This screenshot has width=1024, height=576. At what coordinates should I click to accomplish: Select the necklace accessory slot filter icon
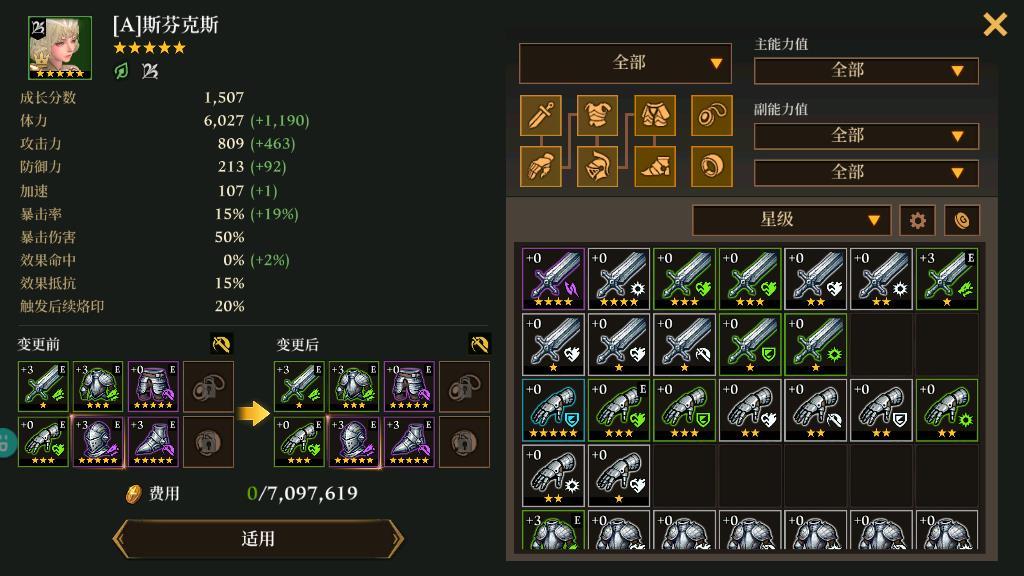[712, 116]
